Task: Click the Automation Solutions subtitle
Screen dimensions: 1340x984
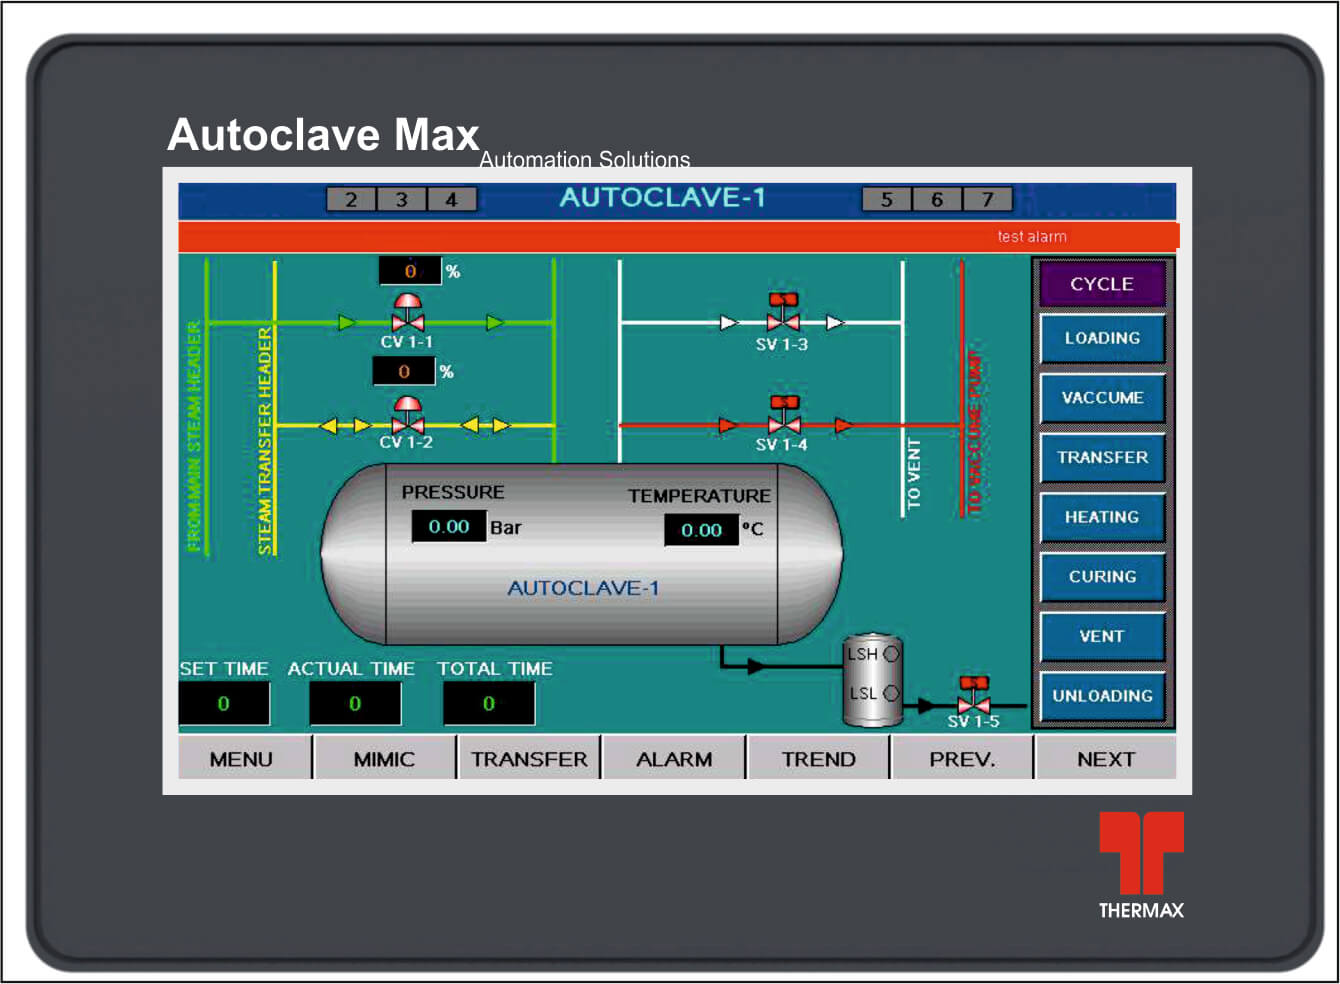Action: (585, 160)
